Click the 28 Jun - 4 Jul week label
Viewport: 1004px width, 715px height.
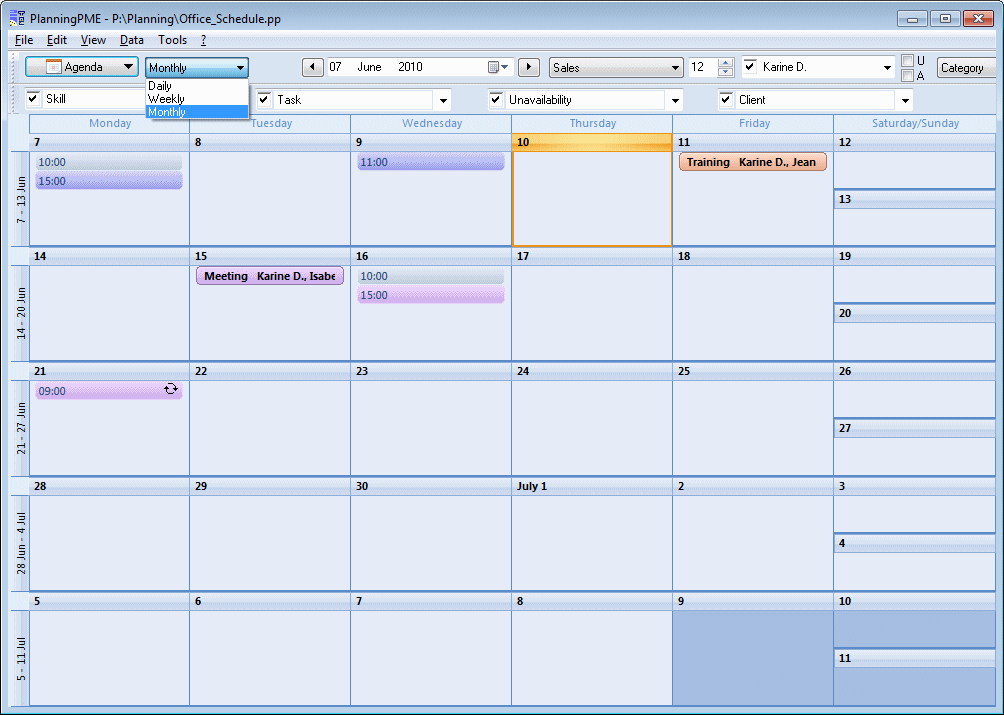tap(20, 543)
